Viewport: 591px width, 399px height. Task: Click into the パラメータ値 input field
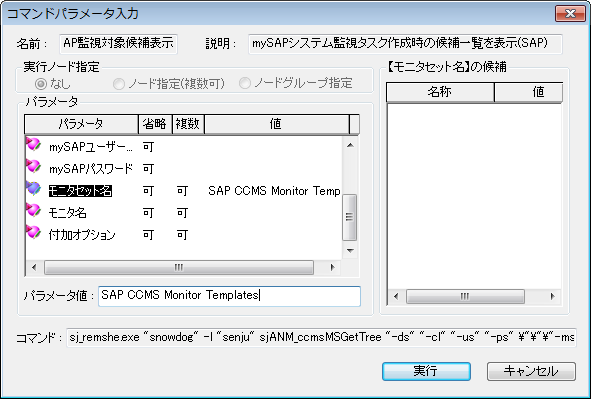(x=229, y=296)
